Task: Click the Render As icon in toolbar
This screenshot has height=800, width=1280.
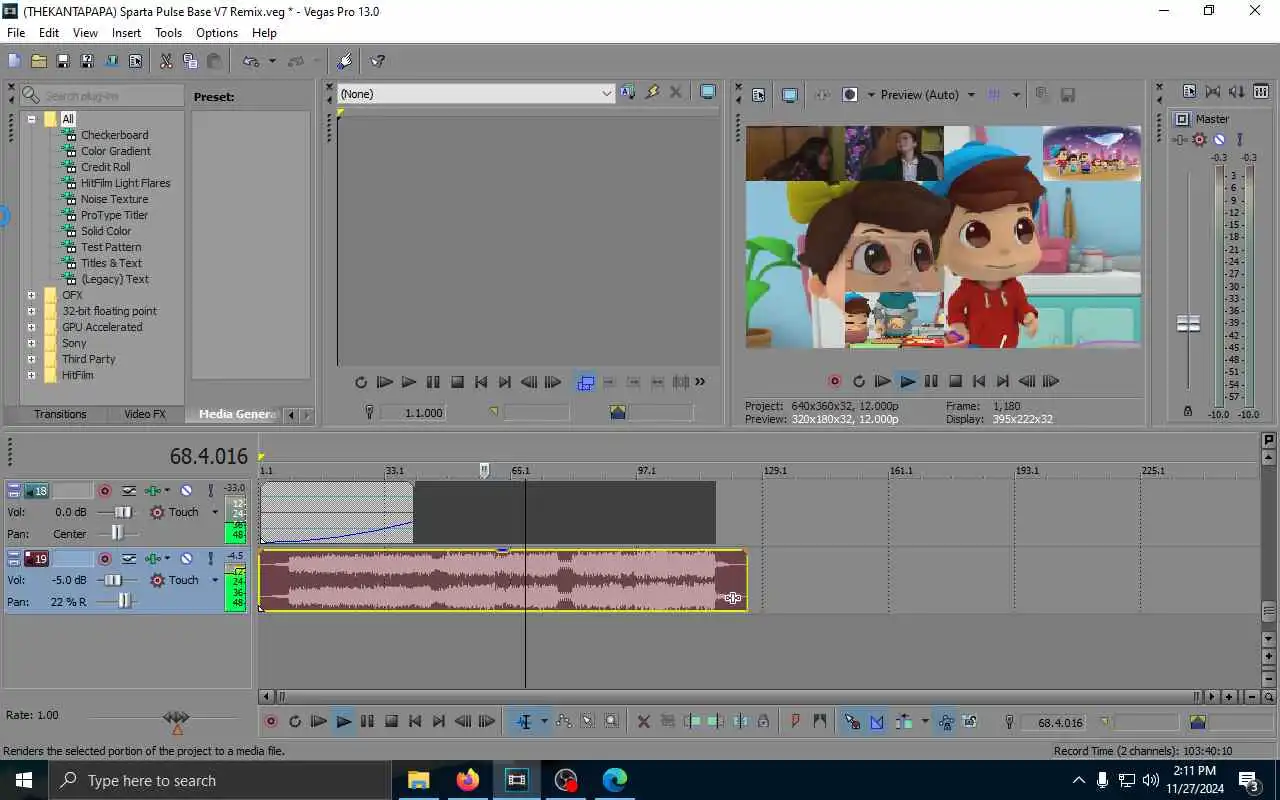Action: point(110,61)
